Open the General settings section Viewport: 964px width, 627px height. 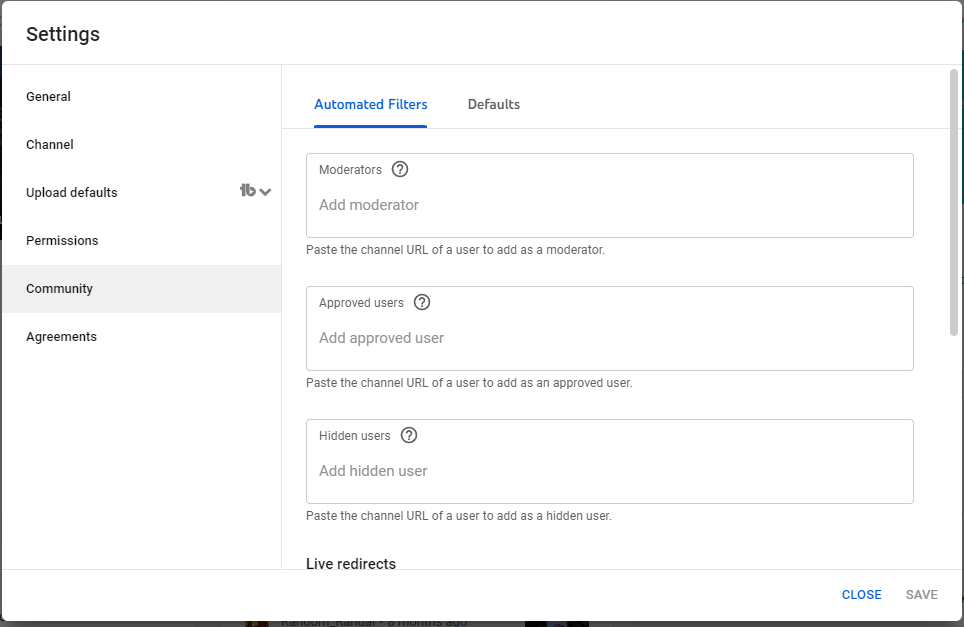48,97
